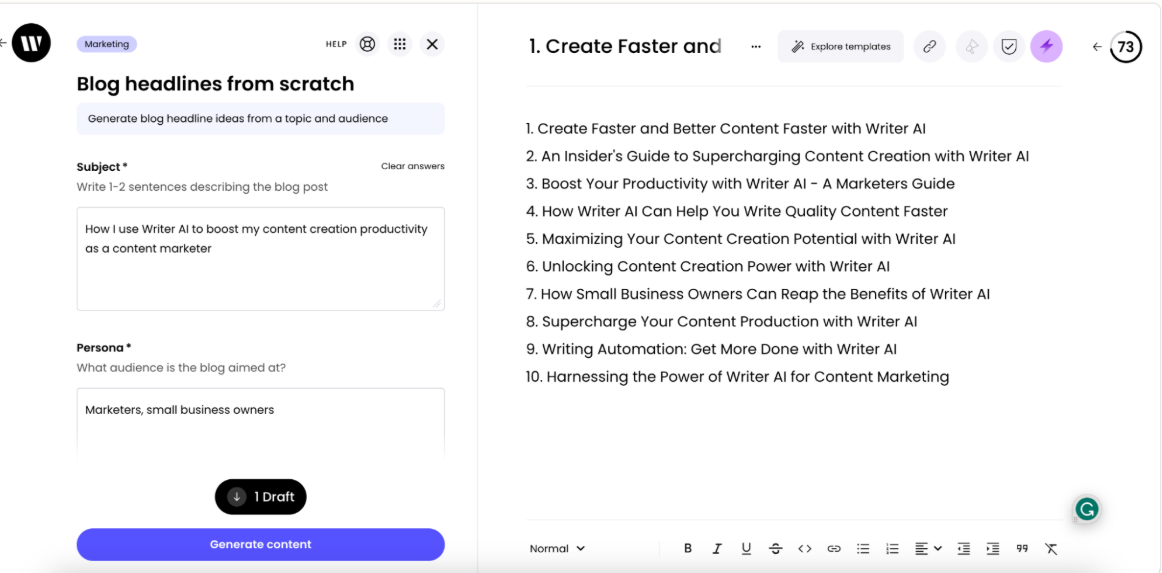Viewport: 1162px width, 573px height.
Task: Toggle underline formatting
Action: click(x=746, y=549)
